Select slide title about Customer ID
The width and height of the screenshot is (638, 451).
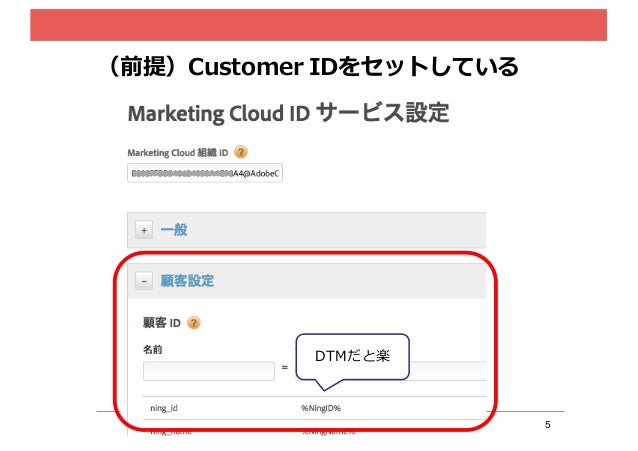(x=312, y=67)
